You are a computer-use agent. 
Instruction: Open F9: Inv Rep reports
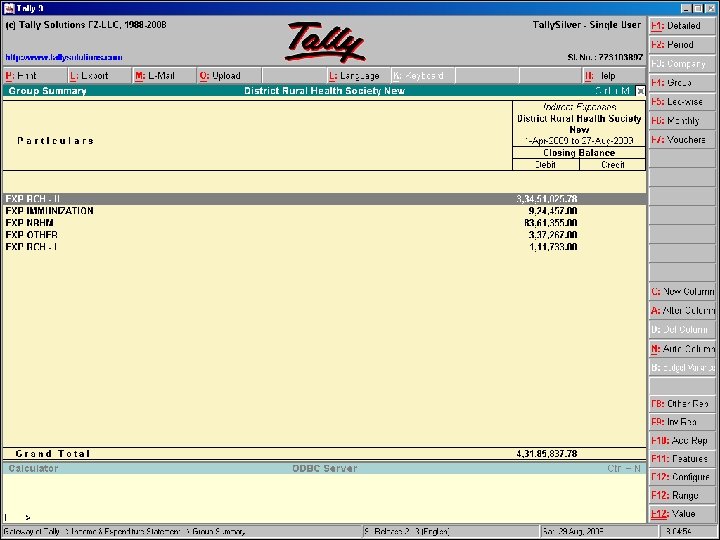682,422
